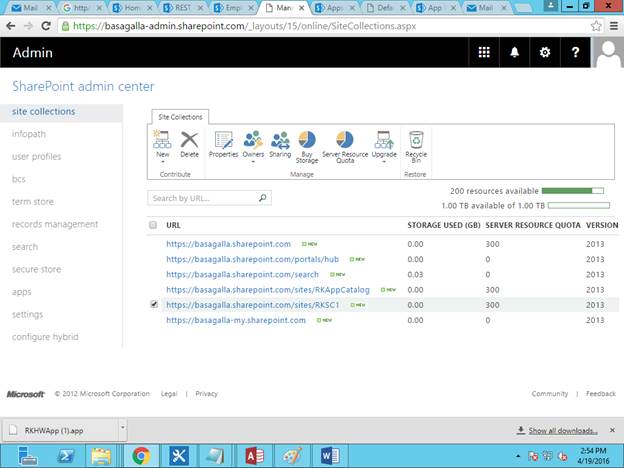This screenshot has height=468, width=624.
Task: Open the basagalla-my.sharepoint.com link
Action: (236, 320)
